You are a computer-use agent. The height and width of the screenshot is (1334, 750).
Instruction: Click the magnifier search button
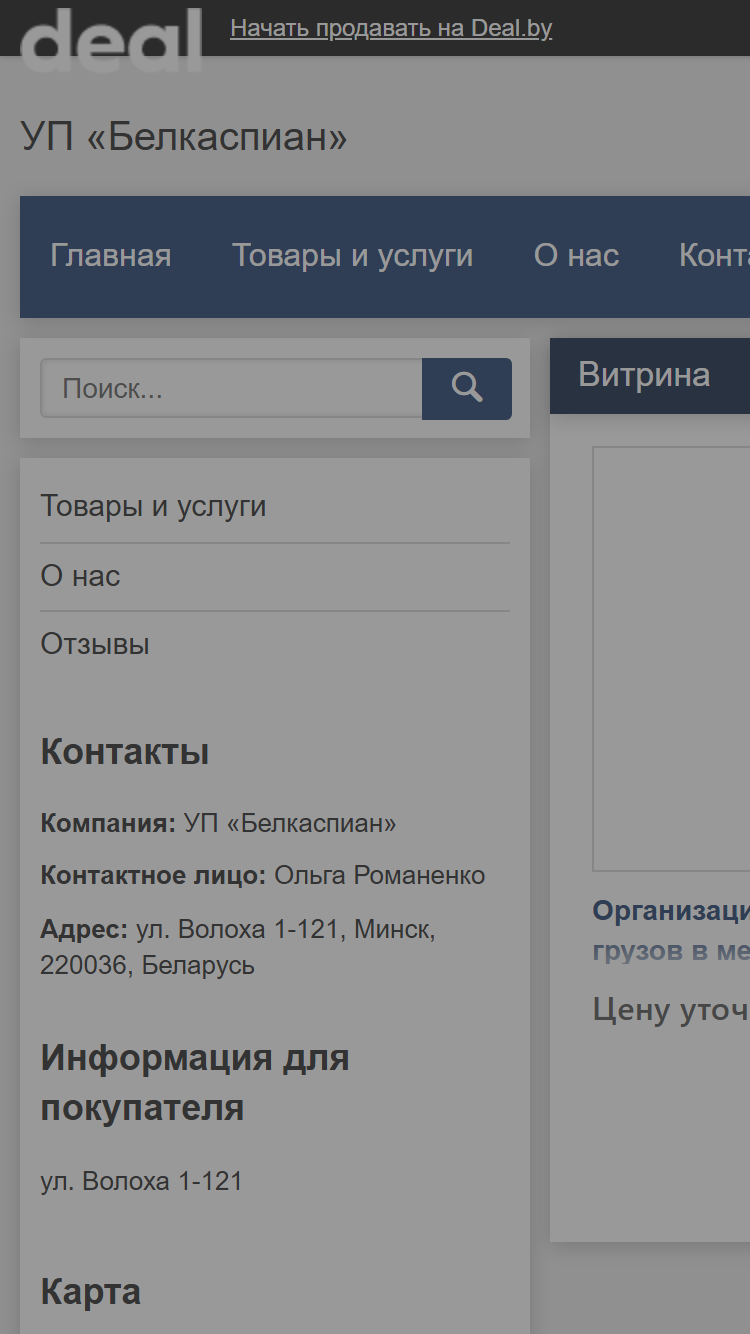click(467, 388)
